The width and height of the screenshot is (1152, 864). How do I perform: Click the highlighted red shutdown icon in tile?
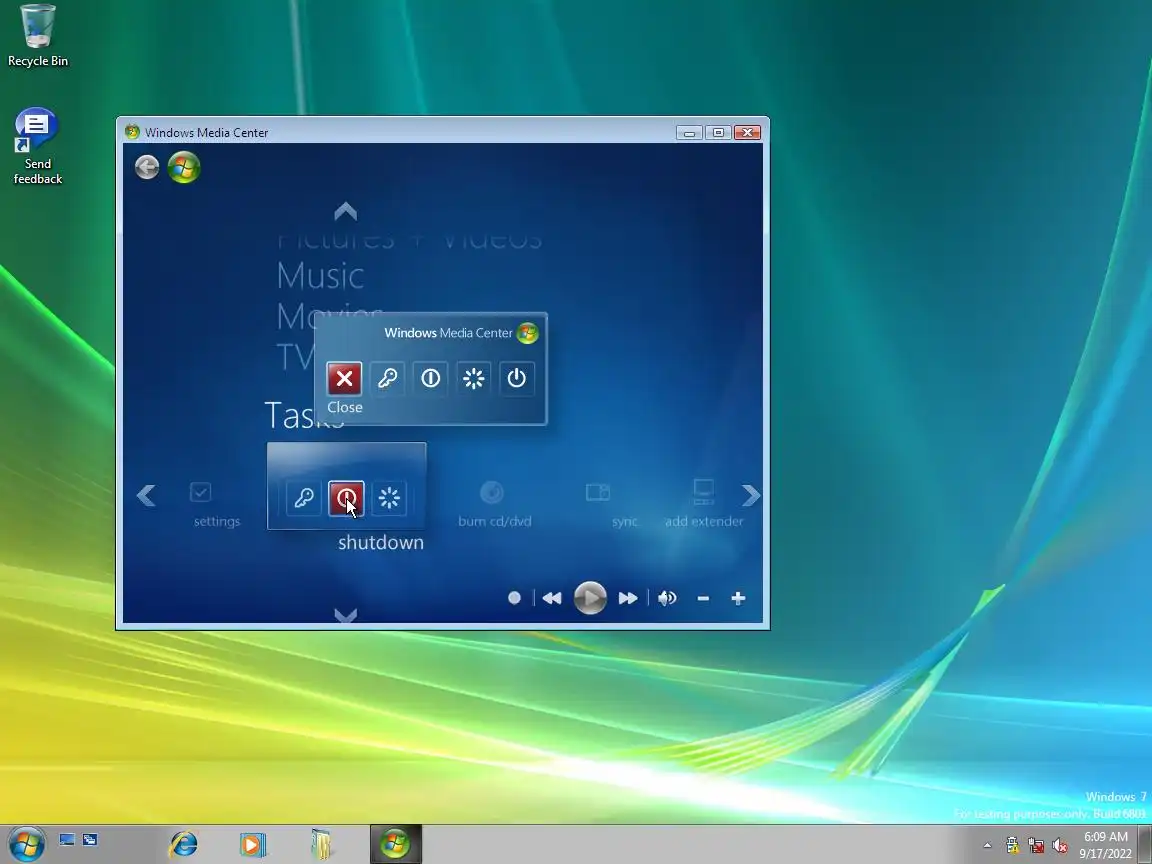click(x=346, y=498)
